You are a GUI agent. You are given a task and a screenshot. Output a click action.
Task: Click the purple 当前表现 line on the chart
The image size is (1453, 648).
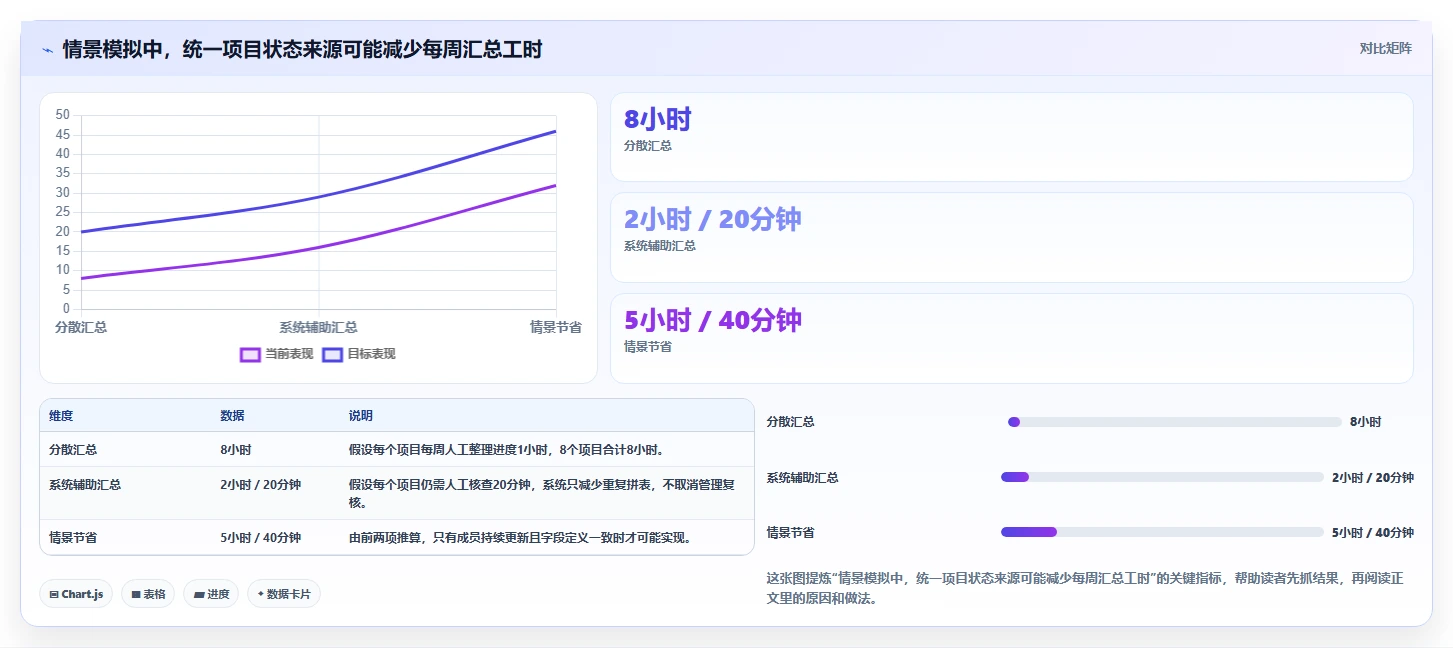318,247
